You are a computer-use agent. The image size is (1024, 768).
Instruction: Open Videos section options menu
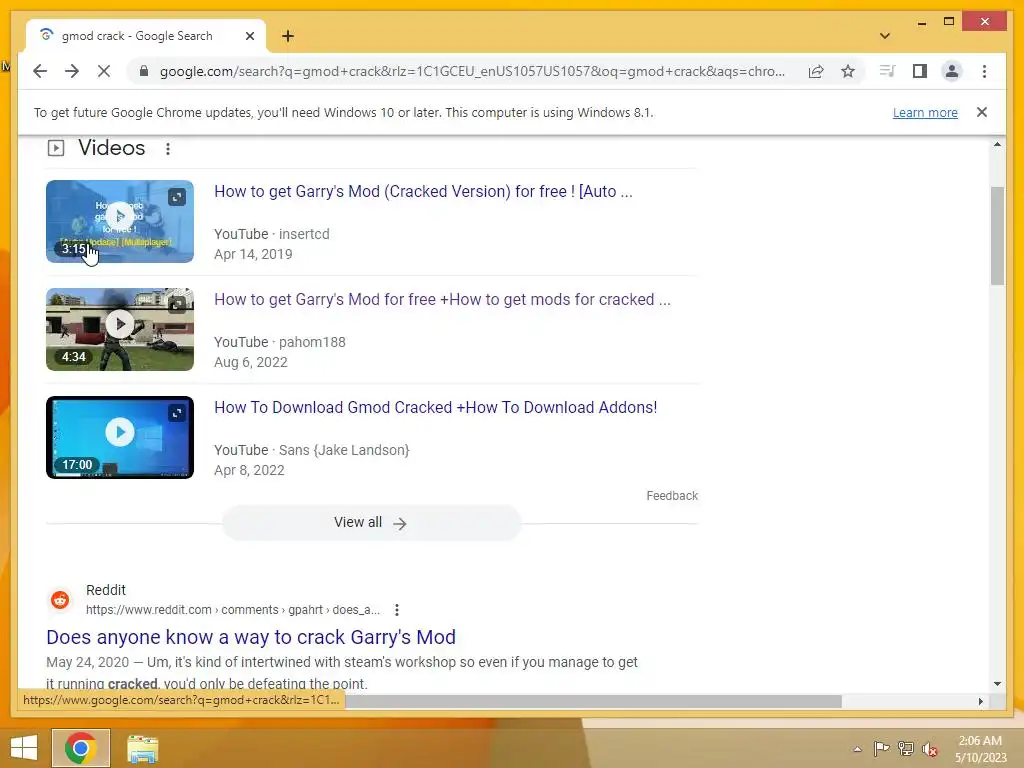click(x=168, y=149)
